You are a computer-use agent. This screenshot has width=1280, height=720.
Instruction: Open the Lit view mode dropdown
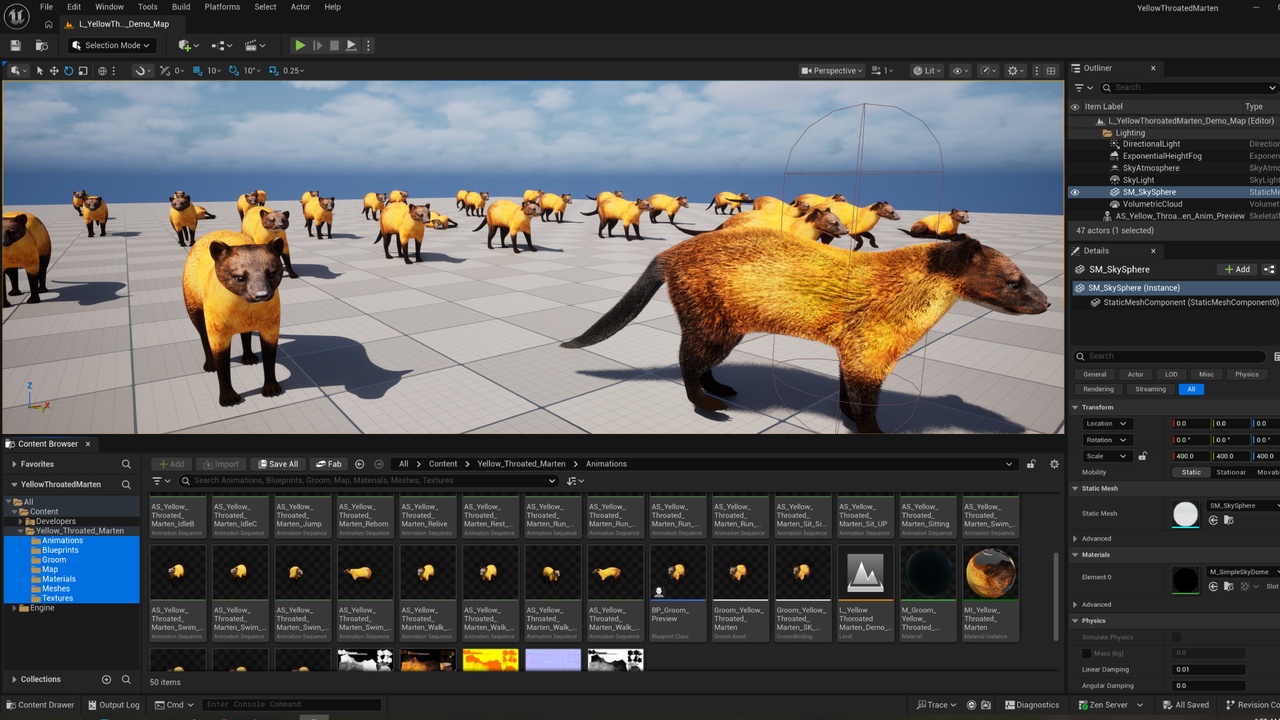tap(927, 71)
